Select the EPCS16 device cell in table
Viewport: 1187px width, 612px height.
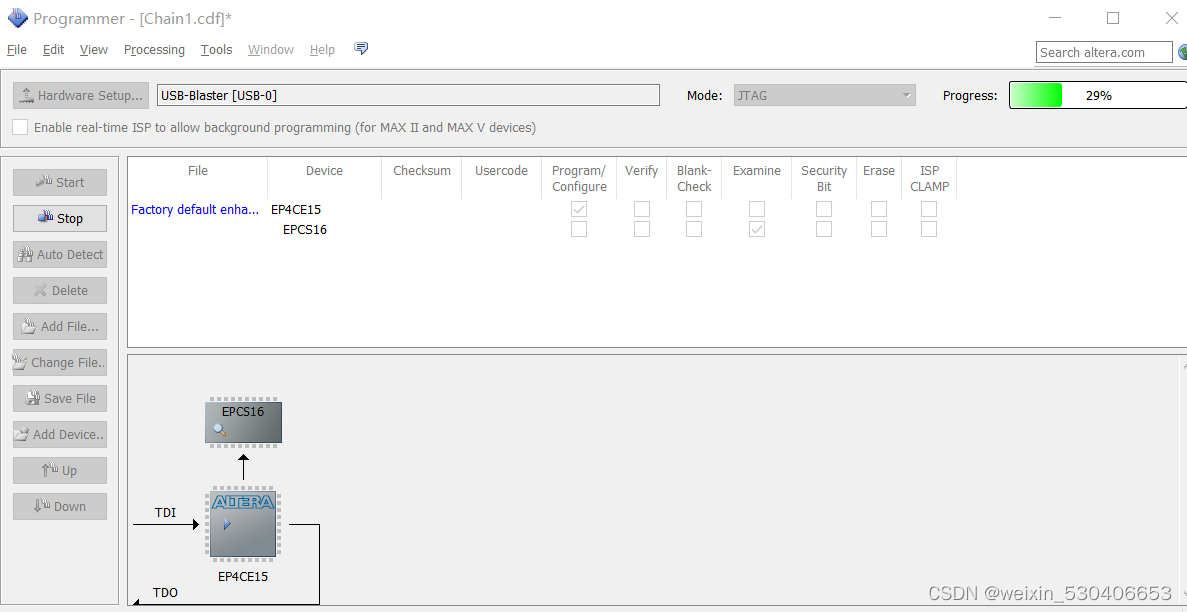click(305, 230)
